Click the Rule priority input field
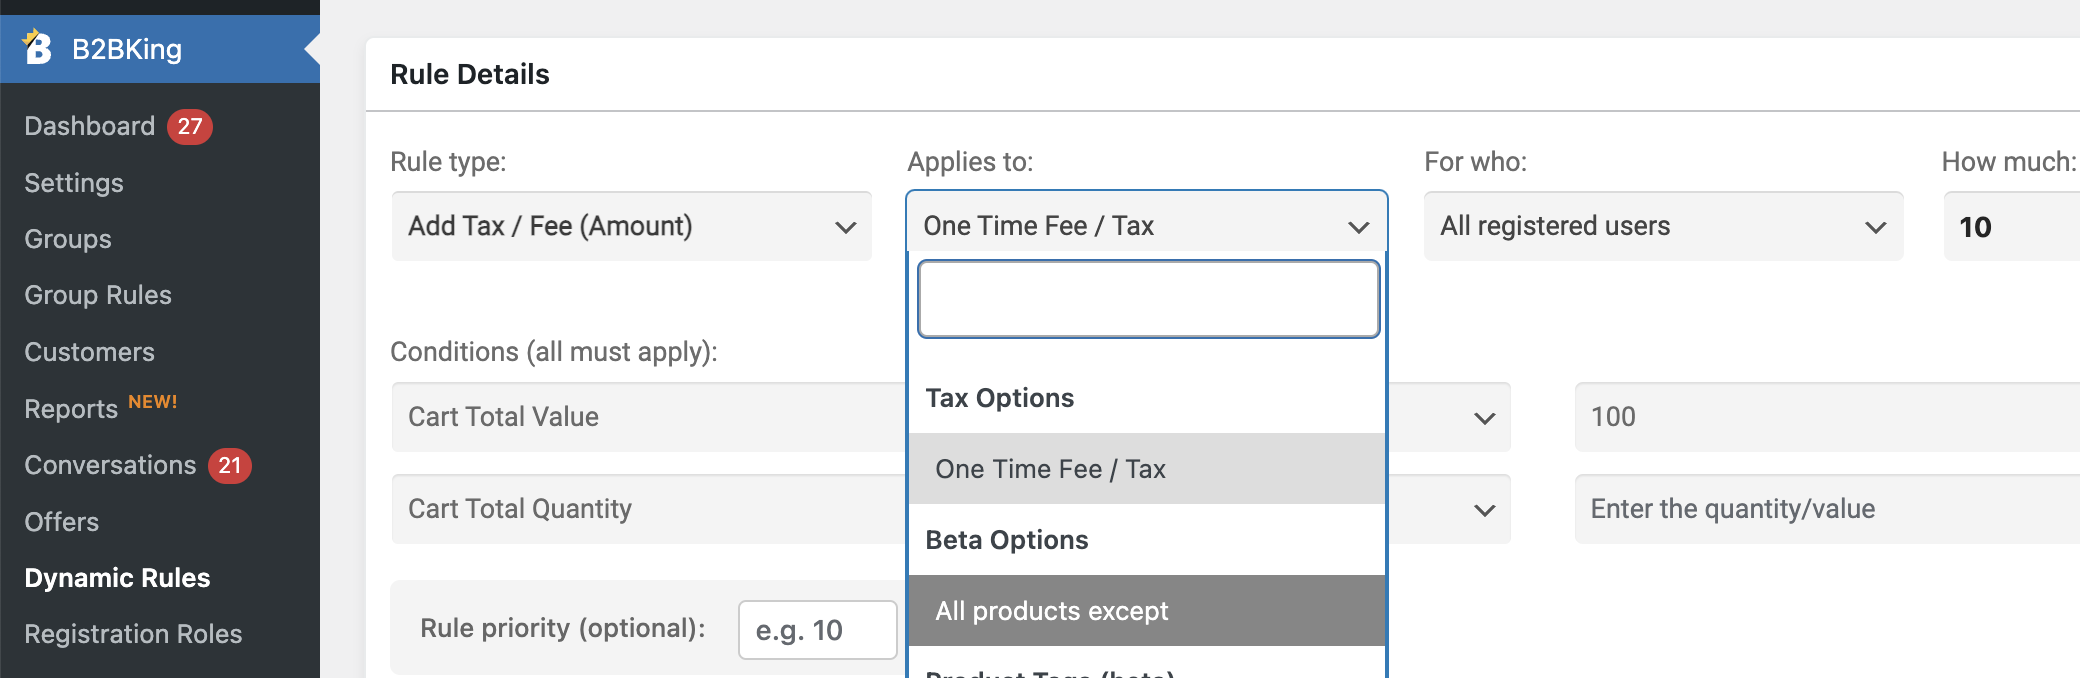2080x678 pixels. tap(817, 630)
